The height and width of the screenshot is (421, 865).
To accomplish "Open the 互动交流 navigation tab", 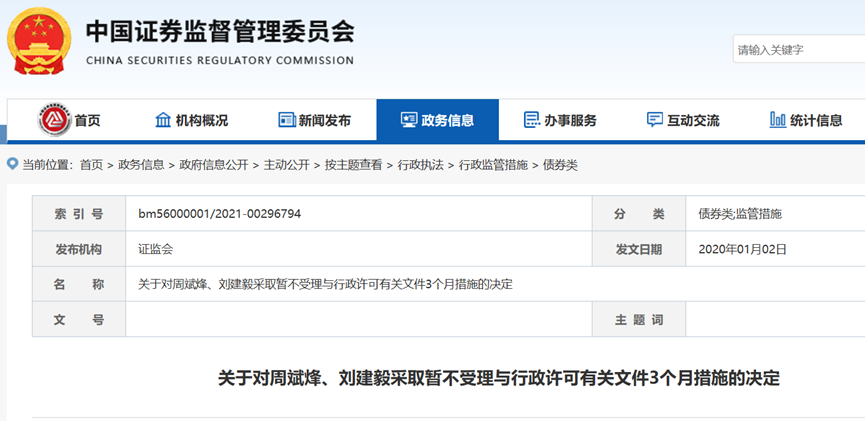I will click(683, 120).
